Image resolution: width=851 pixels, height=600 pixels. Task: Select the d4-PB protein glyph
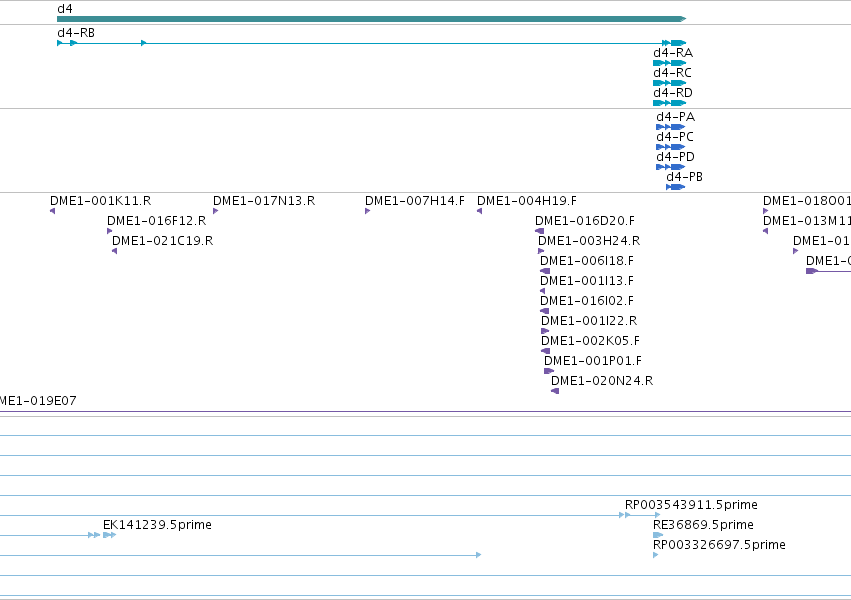pos(675,187)
